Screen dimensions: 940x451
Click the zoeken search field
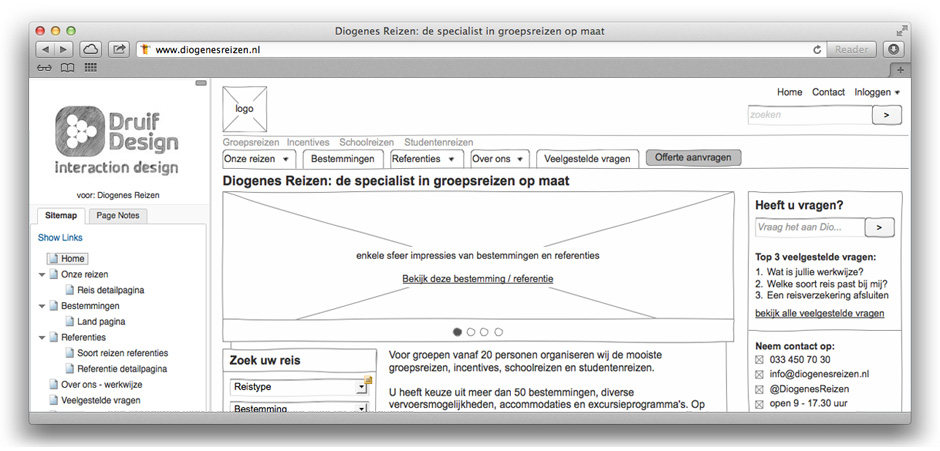pyautogui.click(x=809, y=115)
